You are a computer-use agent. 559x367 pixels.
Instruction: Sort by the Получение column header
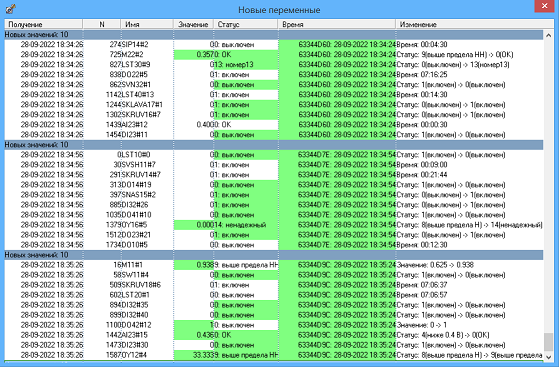click(x=43, y=24)
